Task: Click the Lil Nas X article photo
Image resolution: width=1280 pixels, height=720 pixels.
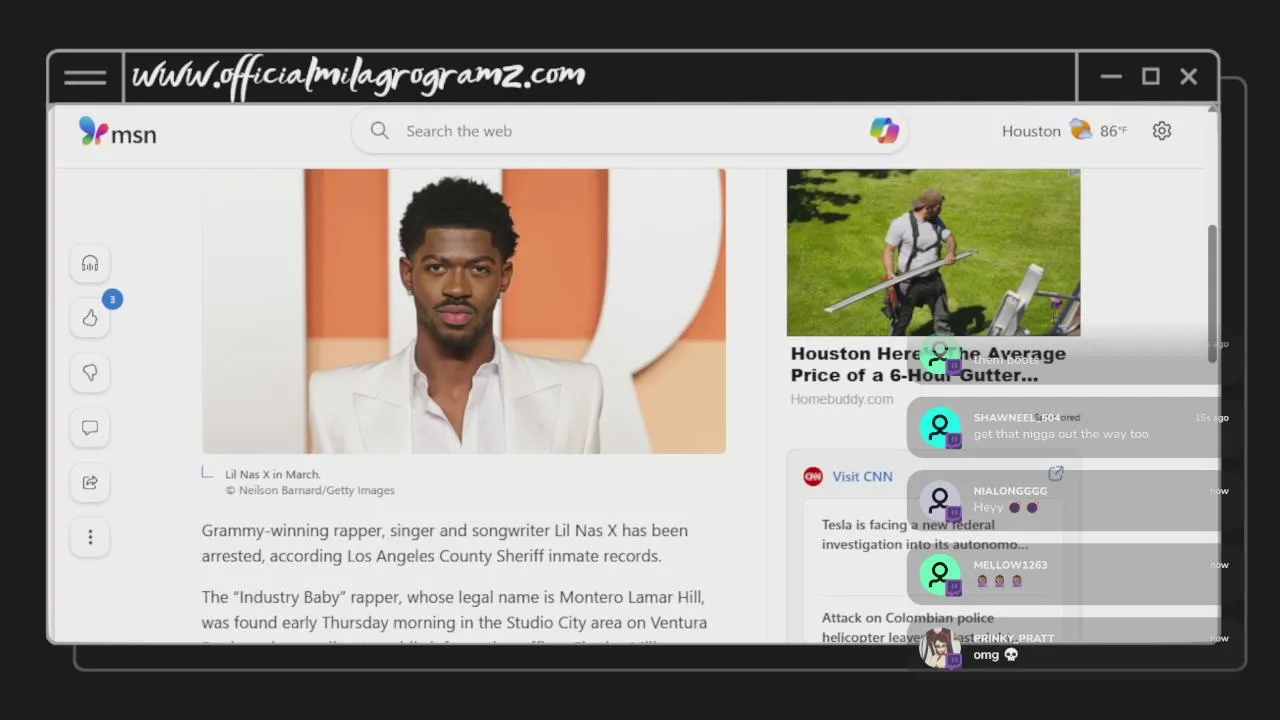Action: click(464, 311)
